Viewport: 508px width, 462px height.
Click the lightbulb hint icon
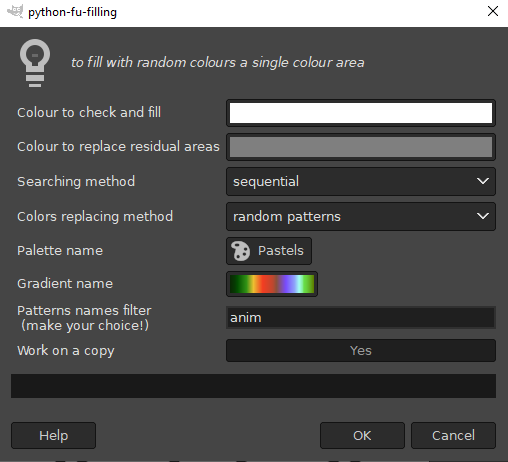pos(35,63)
